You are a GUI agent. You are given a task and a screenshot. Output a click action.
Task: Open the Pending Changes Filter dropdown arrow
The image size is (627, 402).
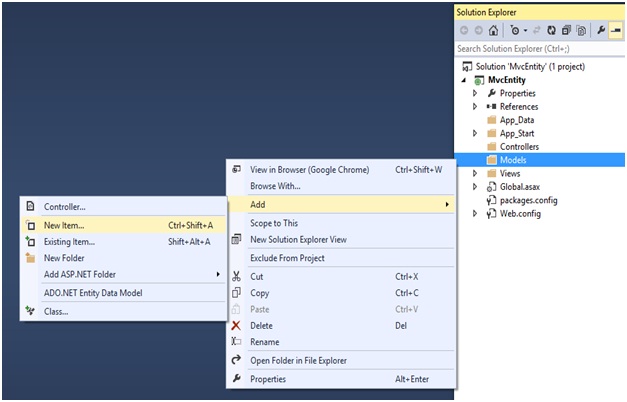(x=526, y=30)
